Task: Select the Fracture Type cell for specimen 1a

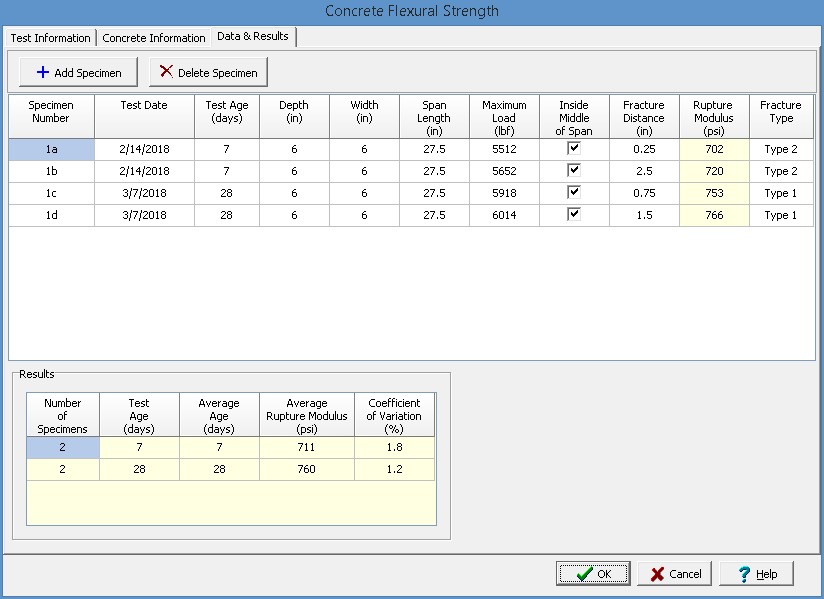Action: coord(781,149)
